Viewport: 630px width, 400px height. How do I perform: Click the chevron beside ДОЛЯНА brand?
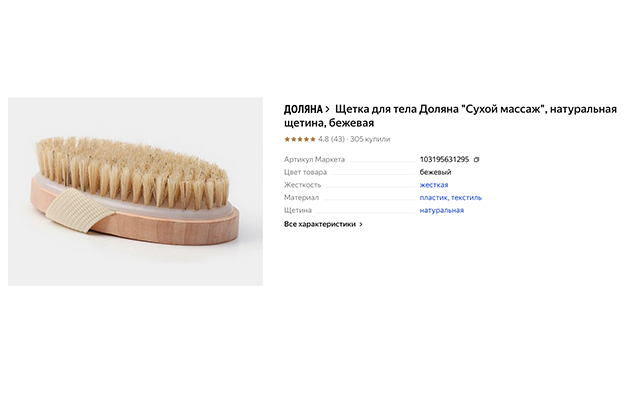click(x=327, y=108)
